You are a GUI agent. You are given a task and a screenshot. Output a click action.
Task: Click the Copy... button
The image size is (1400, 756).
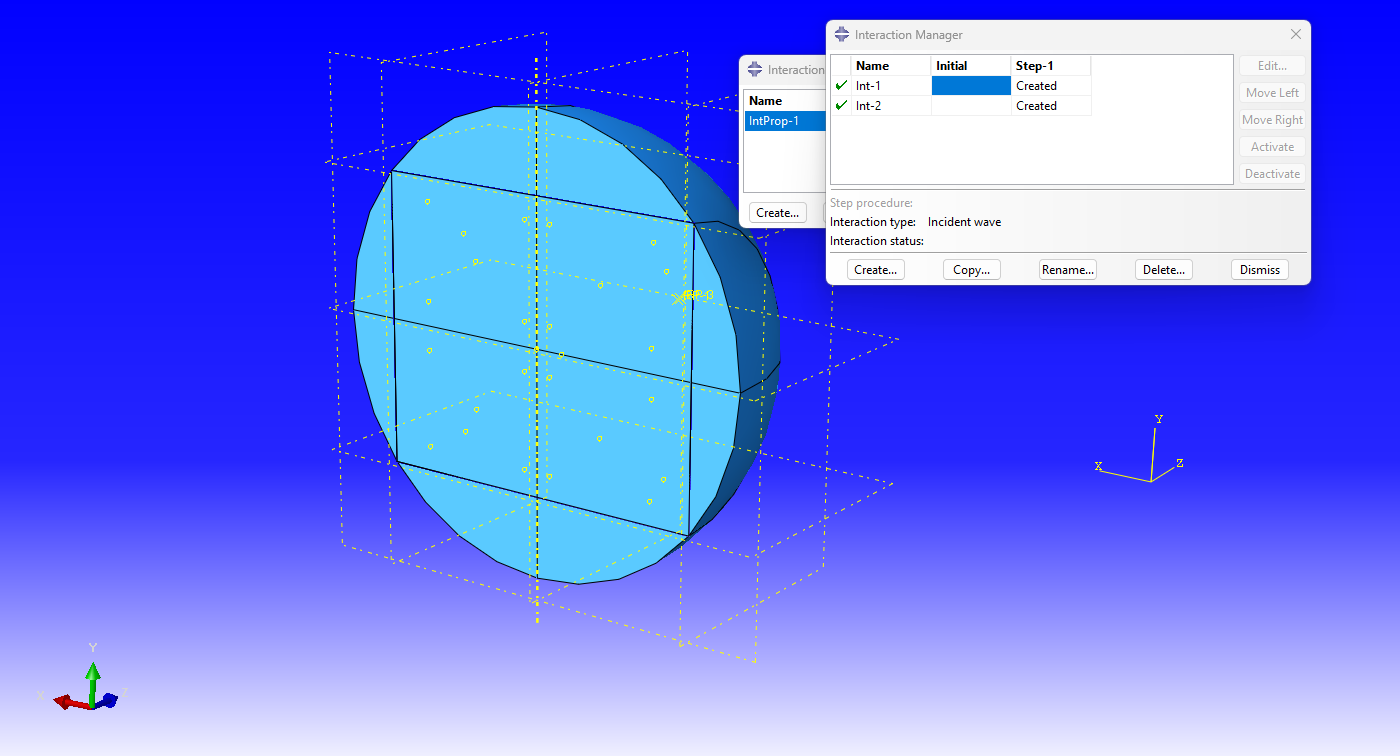pyautogui.click(x=972, y=270)
